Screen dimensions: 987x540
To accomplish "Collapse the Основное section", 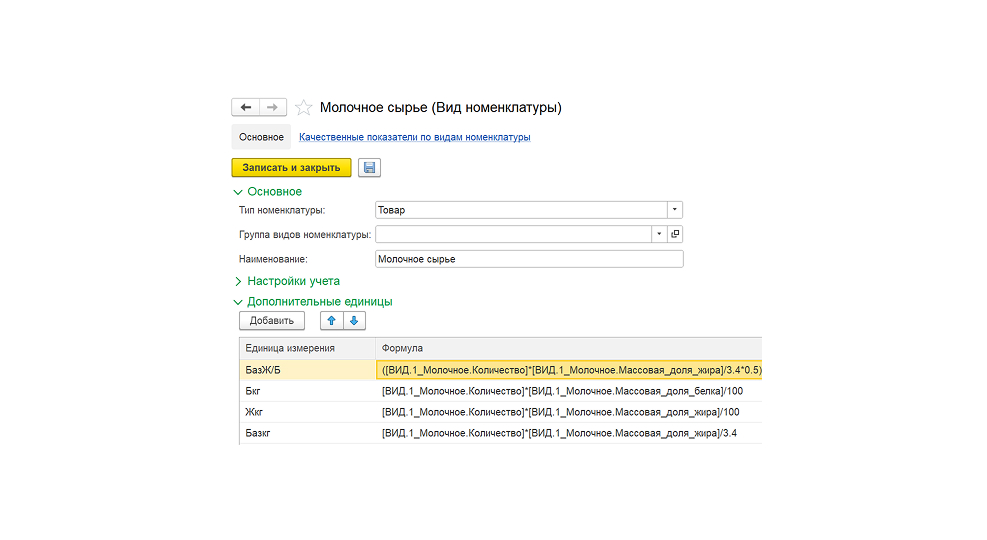I will [x=238, y=192].
